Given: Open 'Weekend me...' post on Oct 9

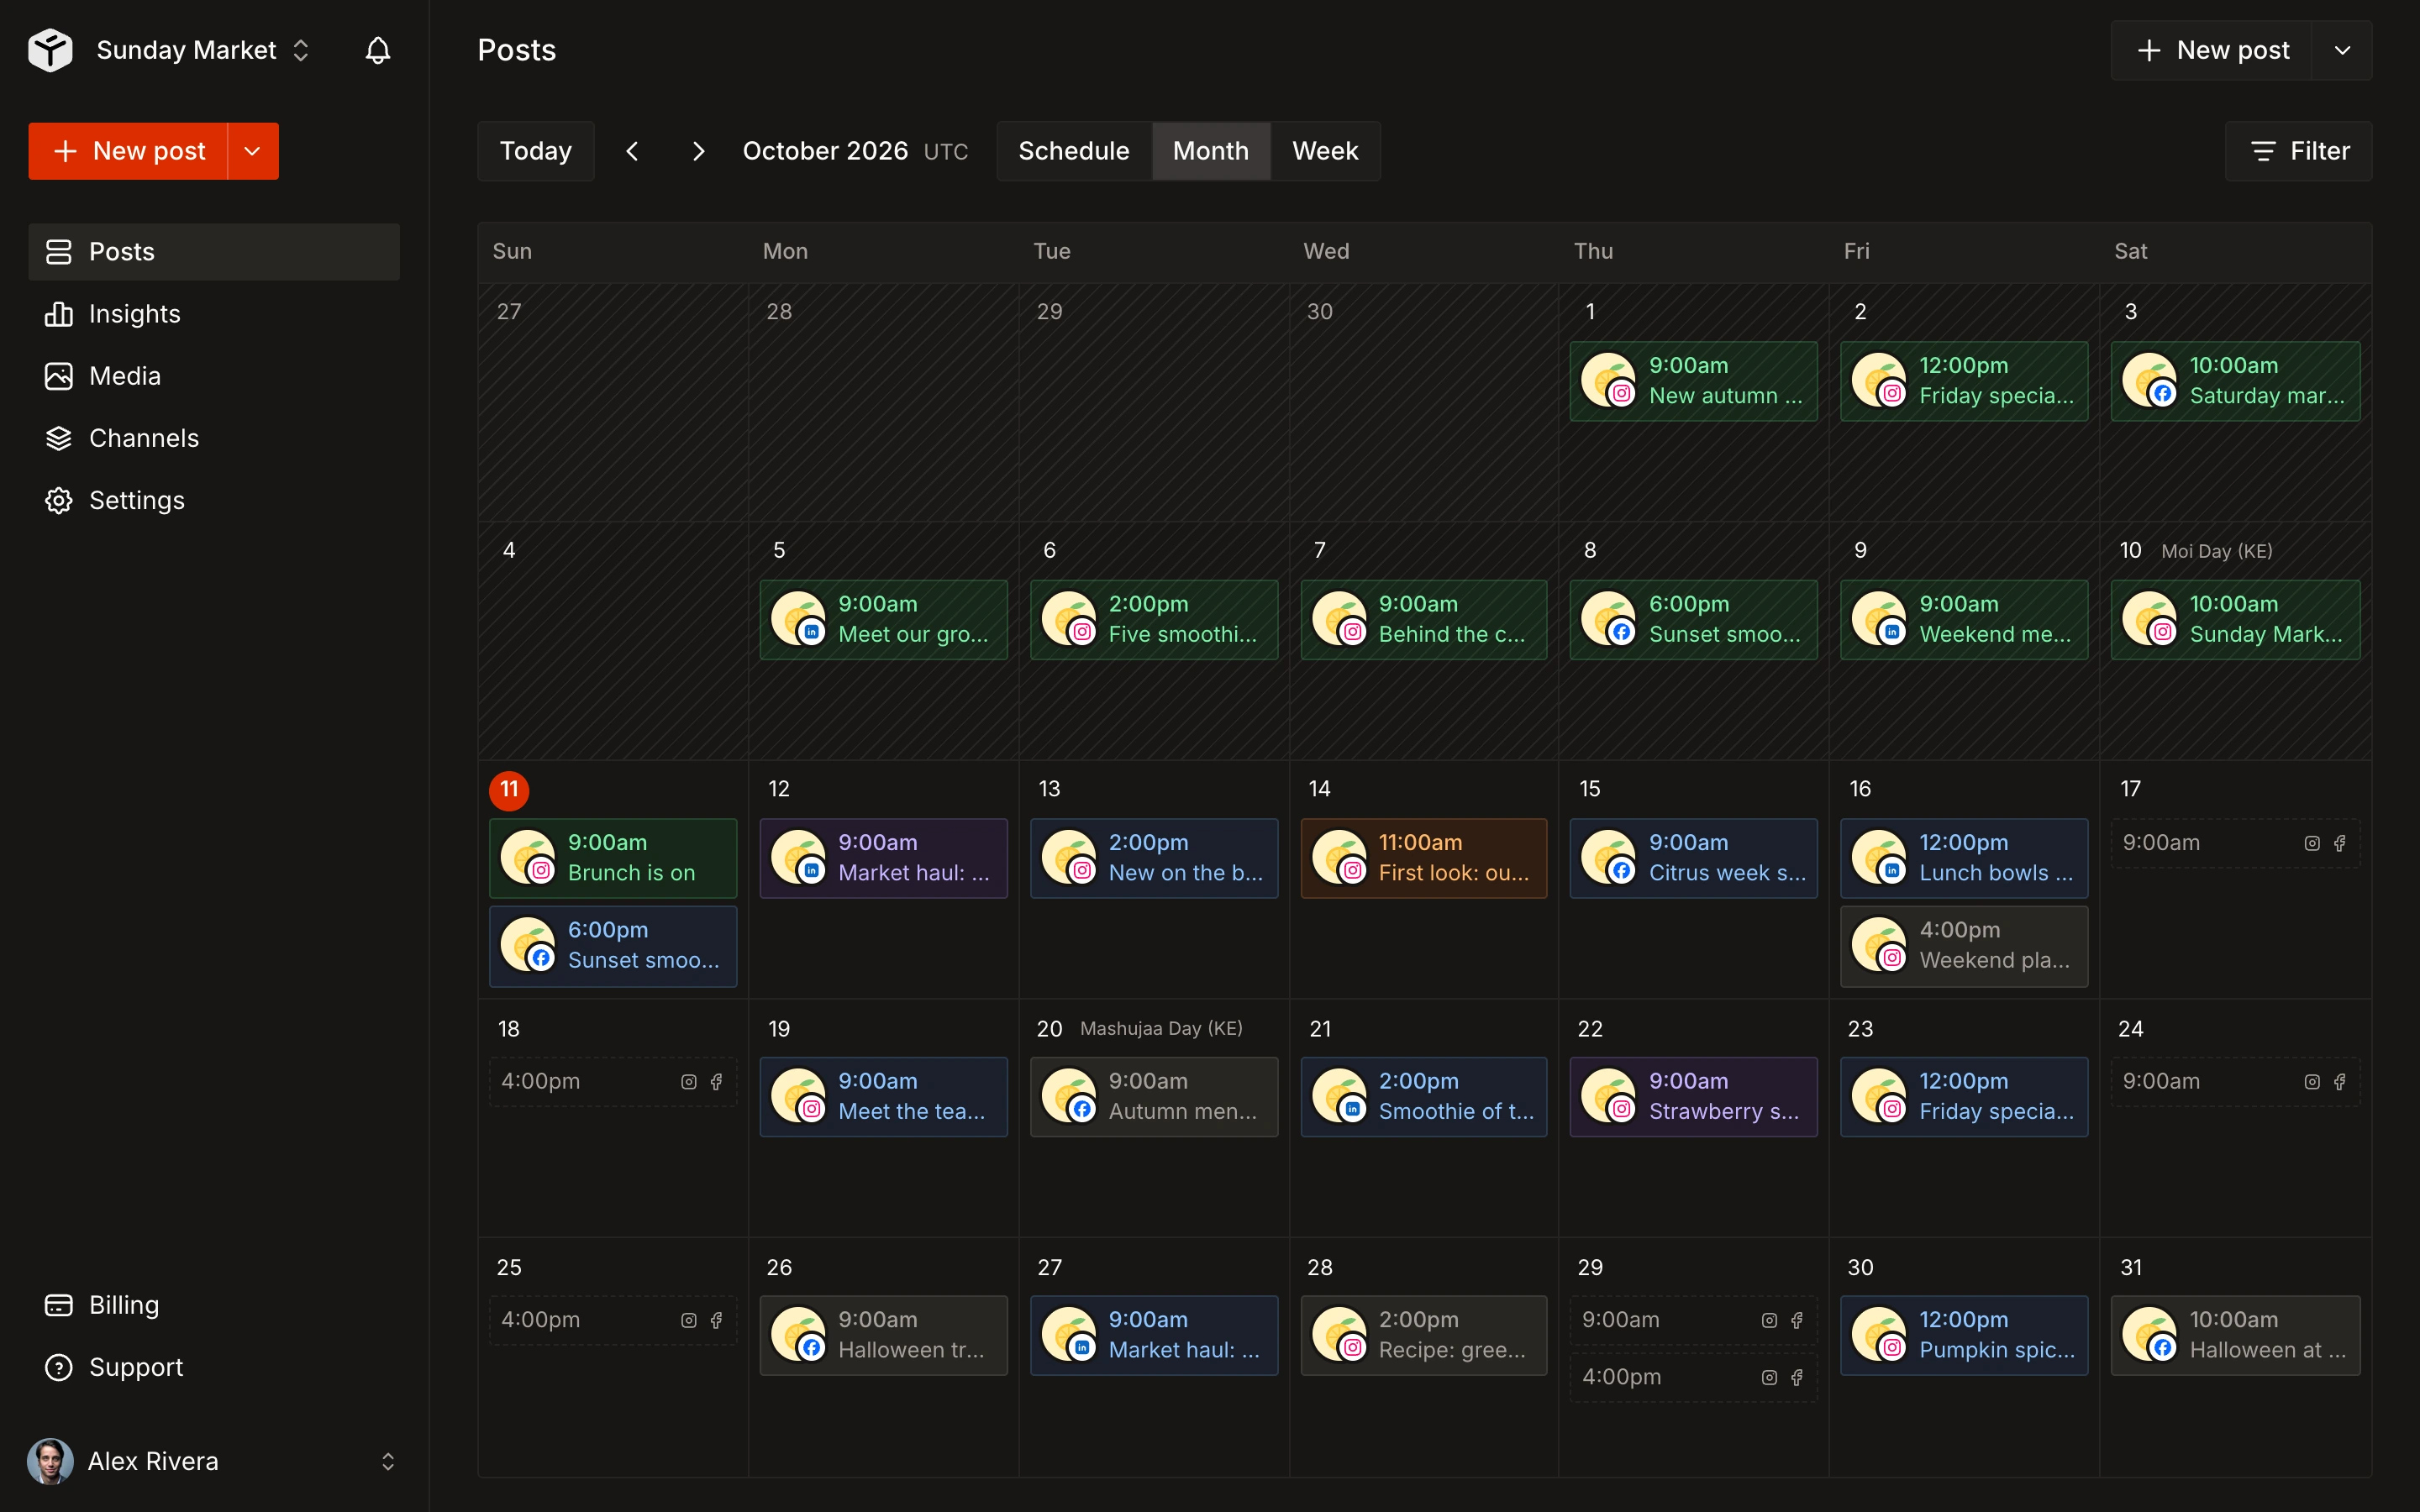Looking at the screenshot, I should 1963,620.
